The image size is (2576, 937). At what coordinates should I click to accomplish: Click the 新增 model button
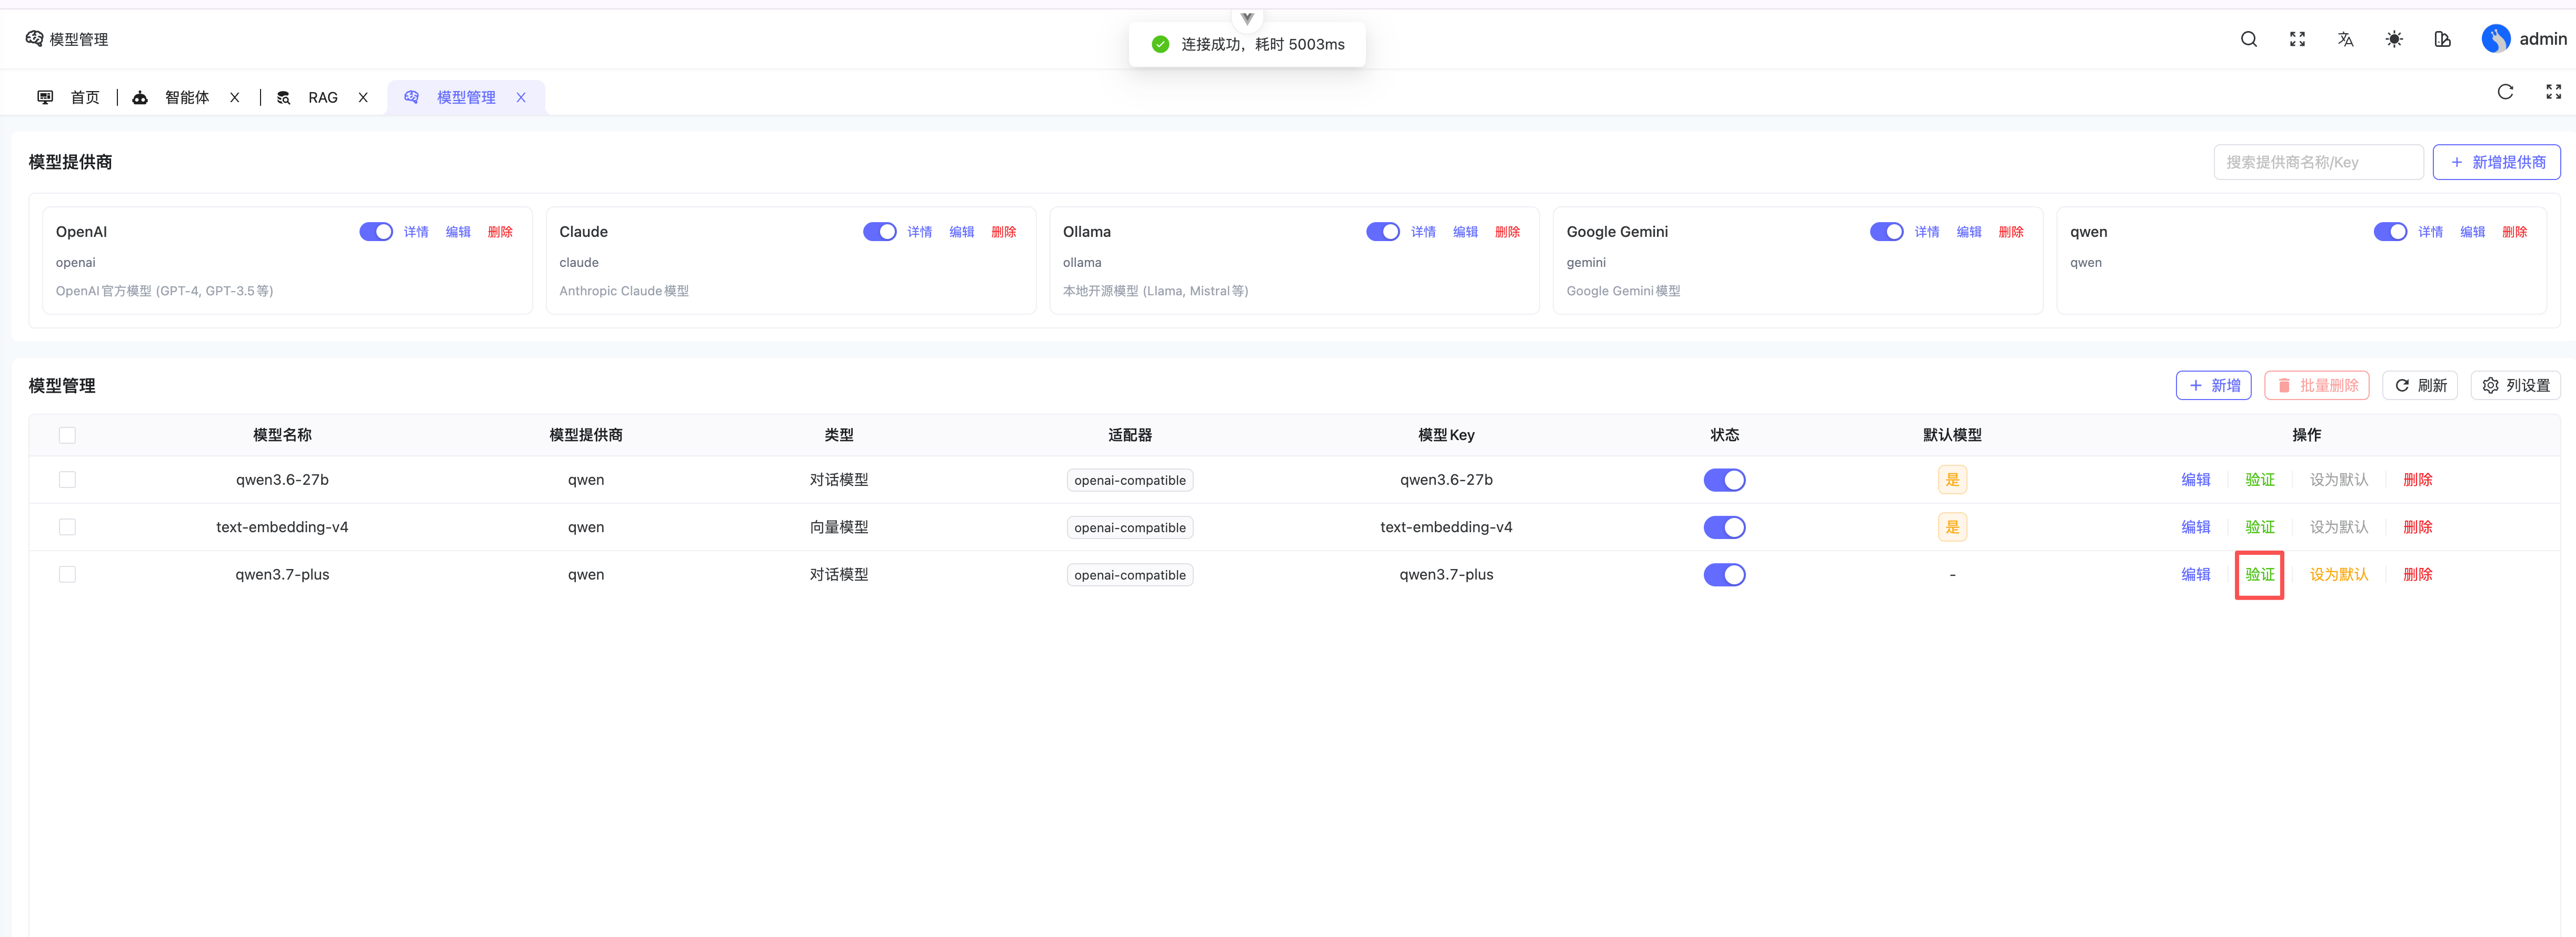2213,386
